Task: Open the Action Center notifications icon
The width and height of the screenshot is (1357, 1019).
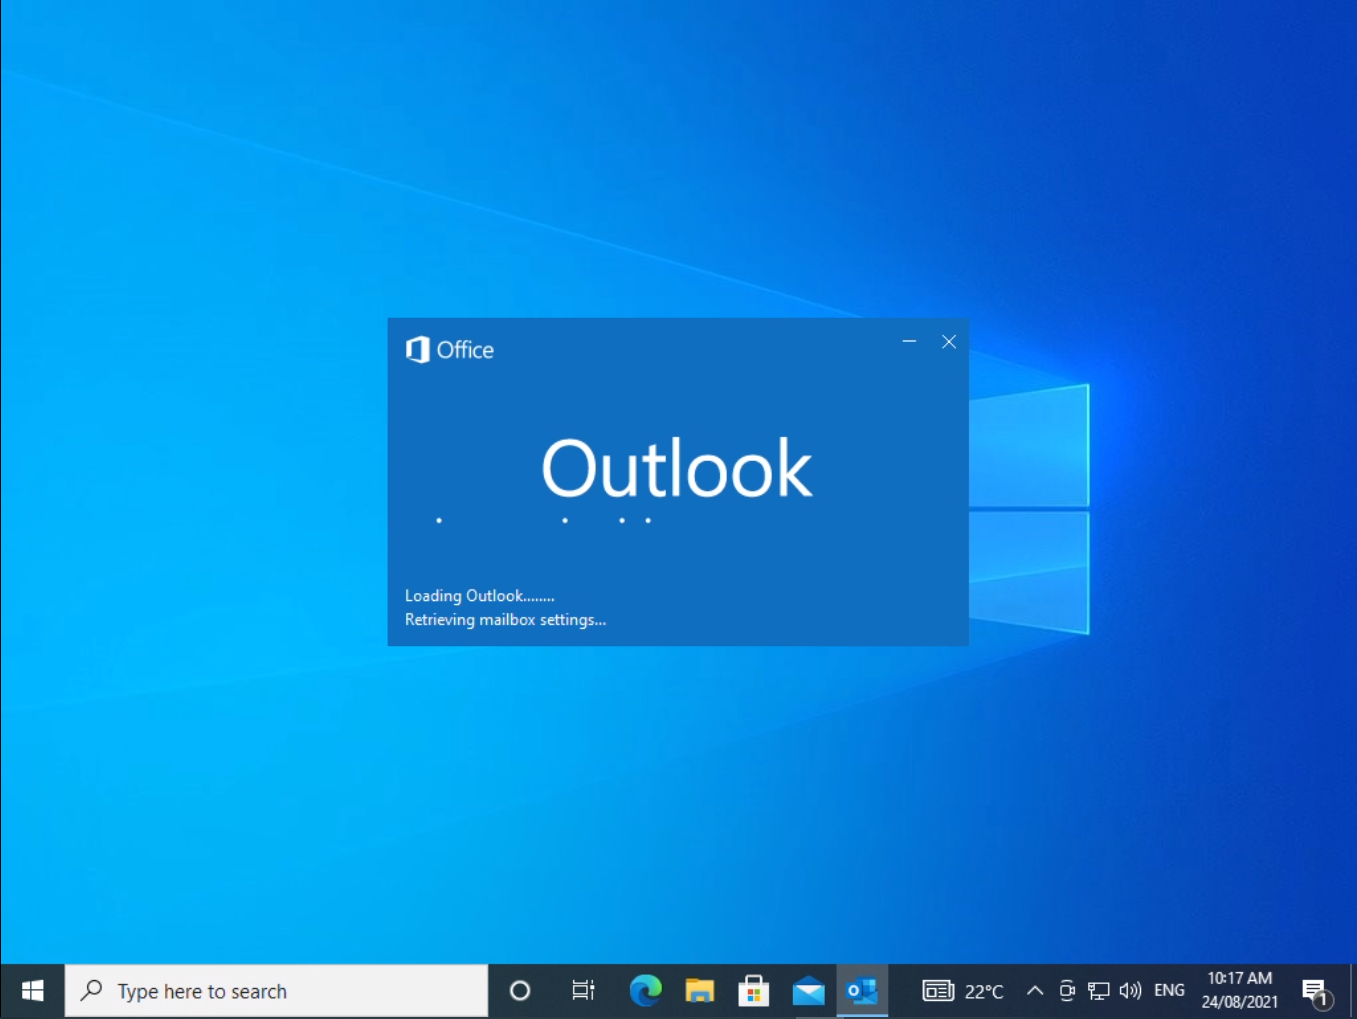Action: tap(1316, 992)
